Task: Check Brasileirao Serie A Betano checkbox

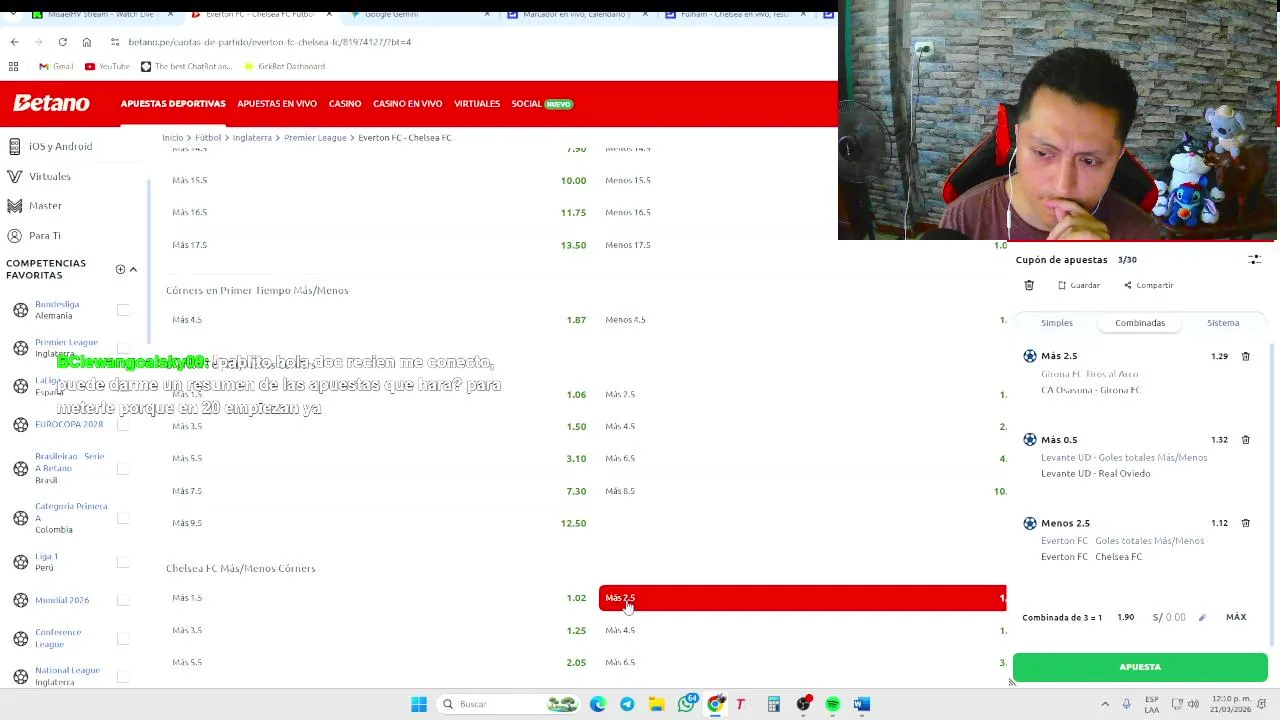Action: tap(123, 468)
